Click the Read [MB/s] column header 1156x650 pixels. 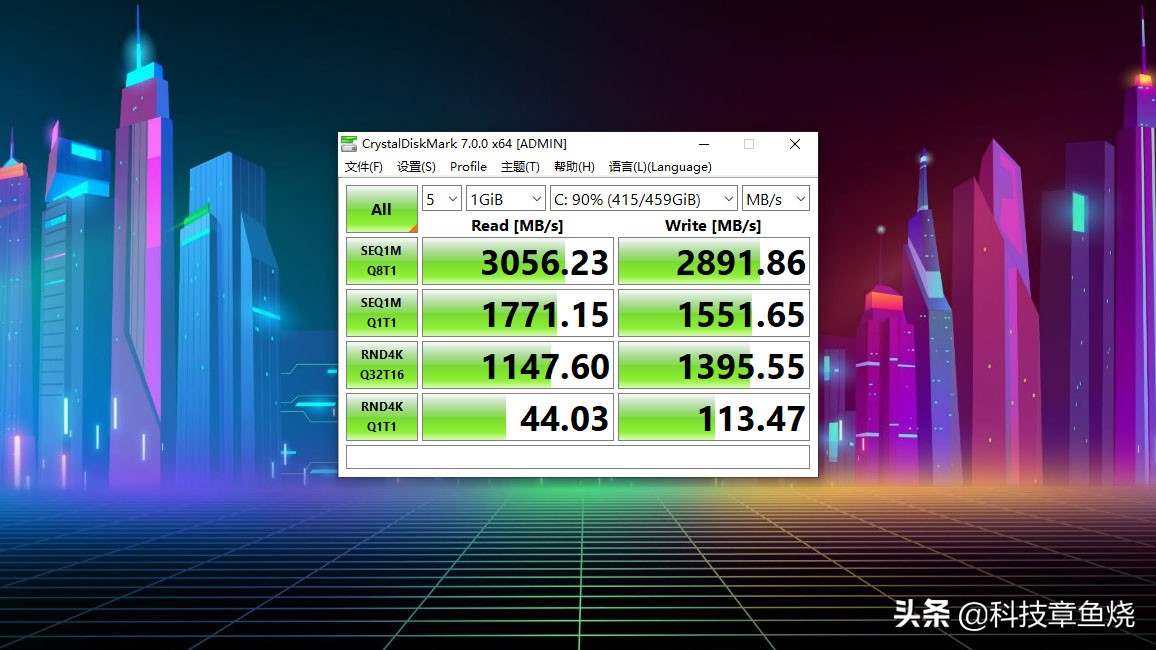coord(517,226)
